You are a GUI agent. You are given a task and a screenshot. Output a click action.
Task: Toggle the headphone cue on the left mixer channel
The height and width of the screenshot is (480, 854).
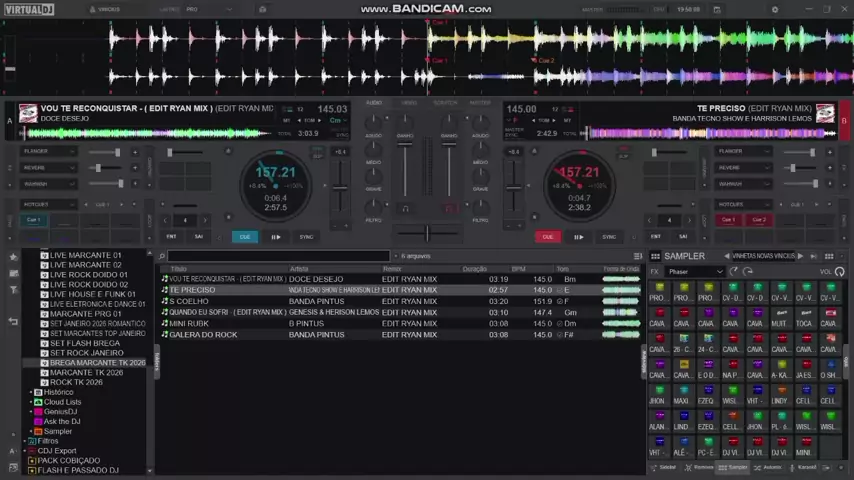coord(405,208)
